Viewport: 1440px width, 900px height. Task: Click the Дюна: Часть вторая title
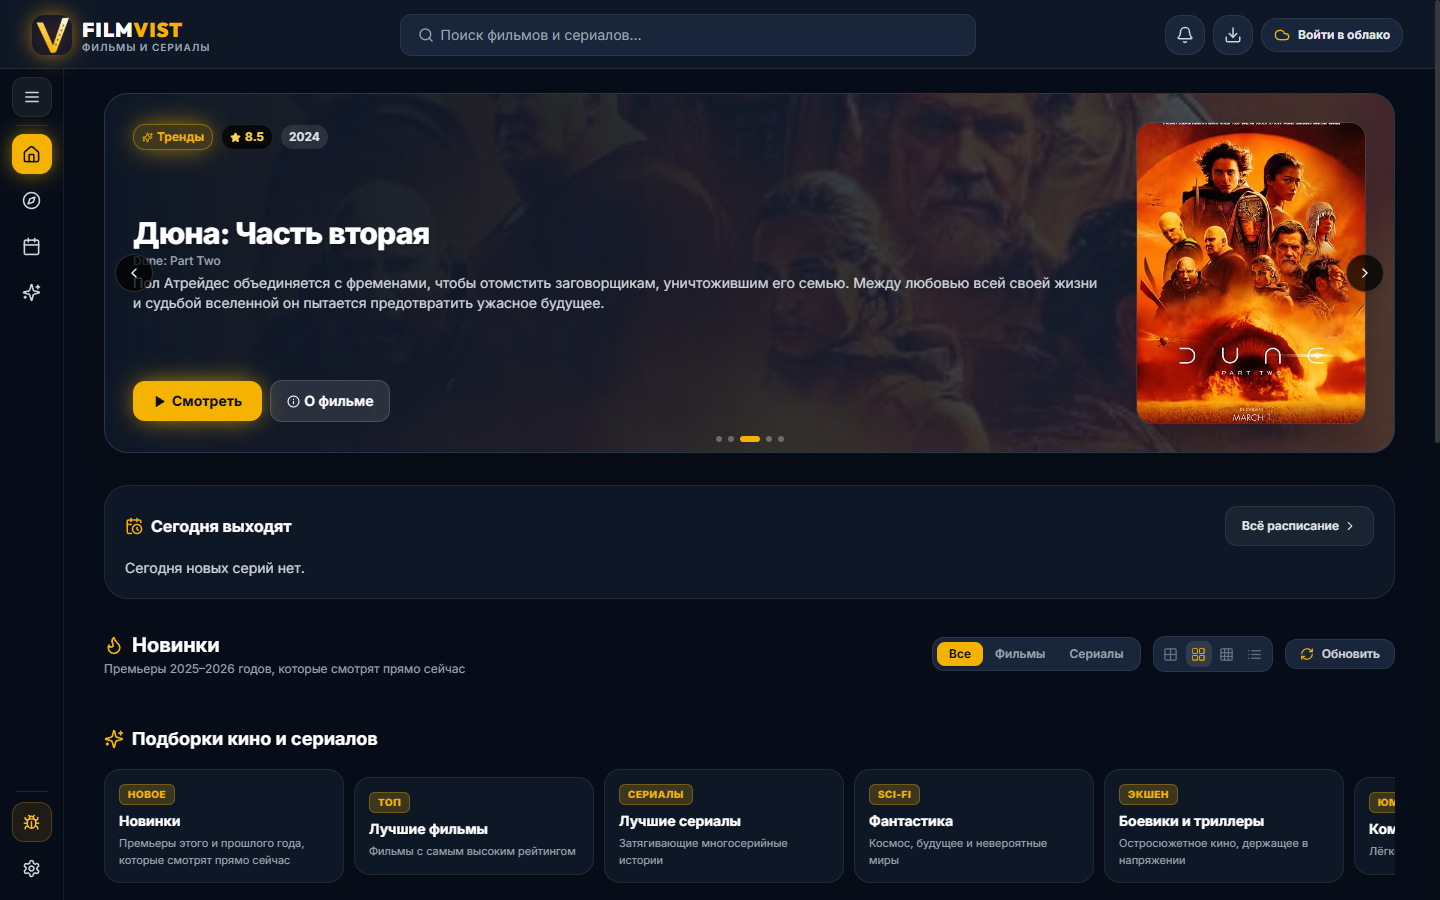click(281, 233)
